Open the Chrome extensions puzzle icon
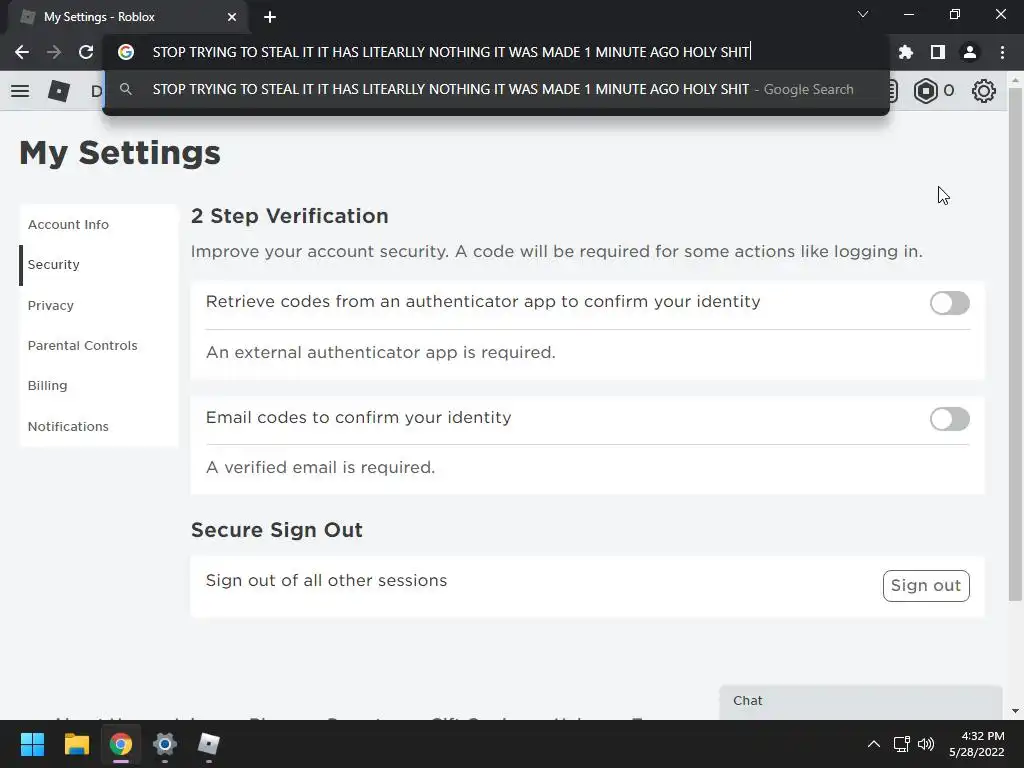This screenshot has height=768, width=1024. [906, 52]
